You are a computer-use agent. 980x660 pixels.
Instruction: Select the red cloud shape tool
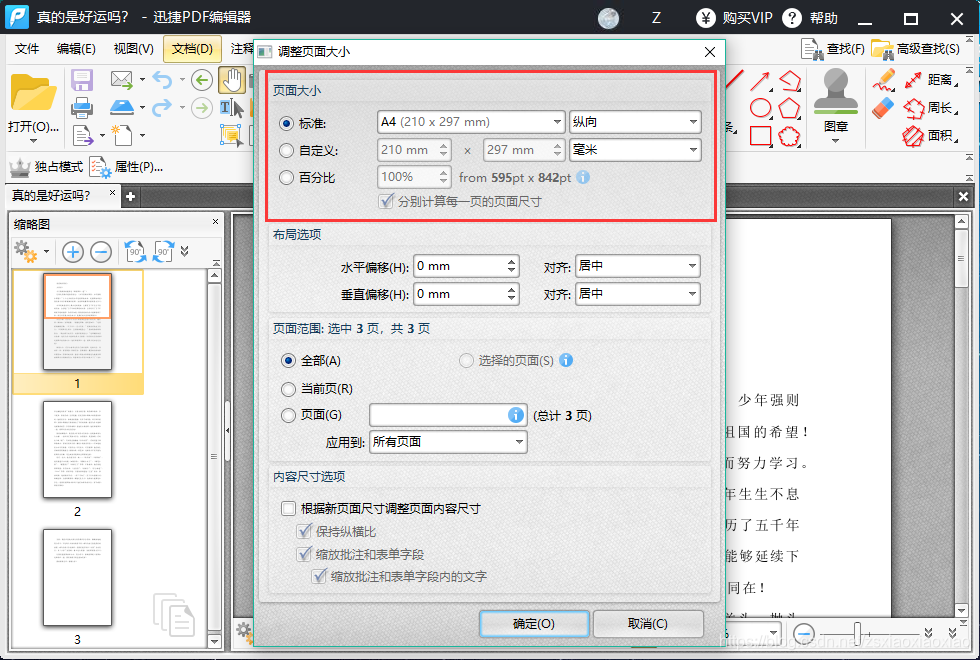[x=789, y=136]
